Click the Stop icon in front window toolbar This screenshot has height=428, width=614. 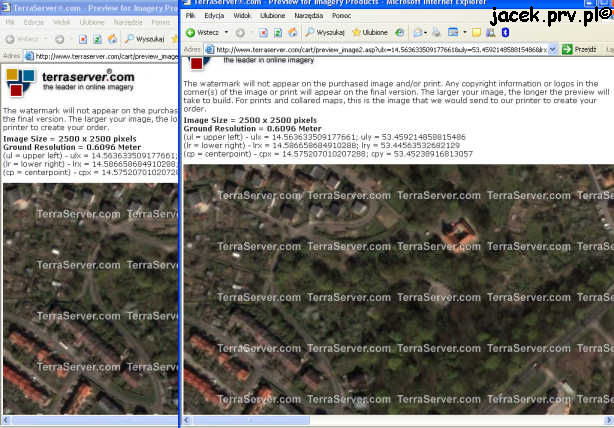tap(264, 33)
